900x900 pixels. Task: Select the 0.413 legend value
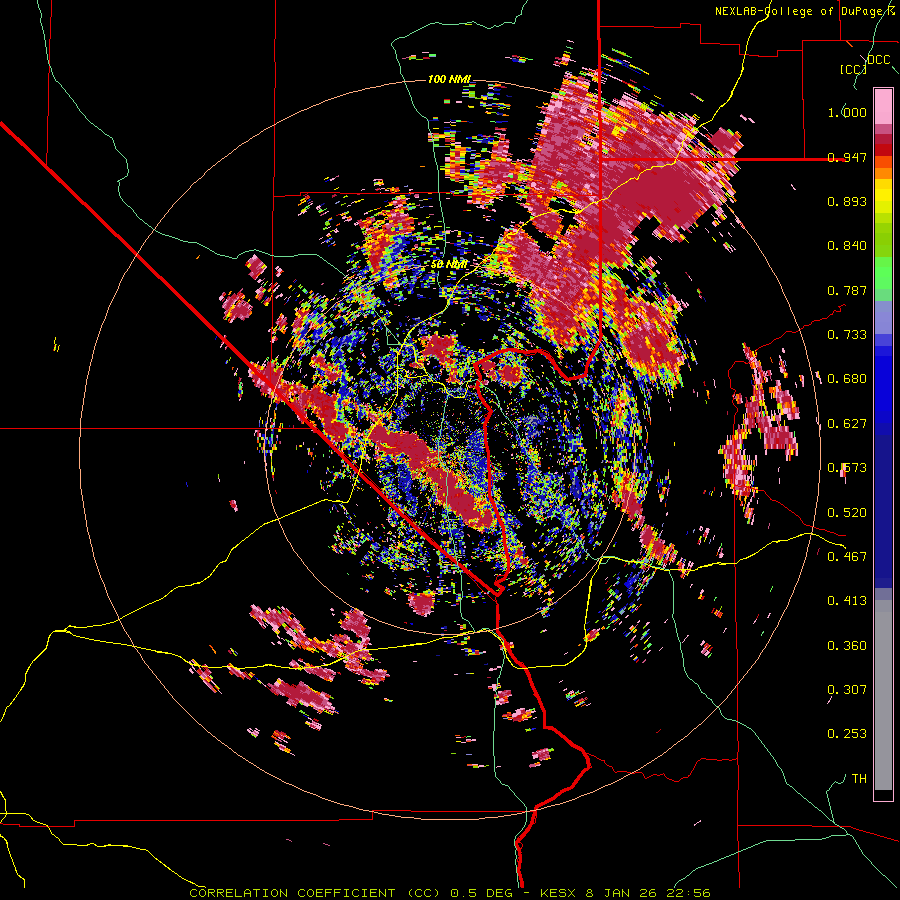coord(847,601)
